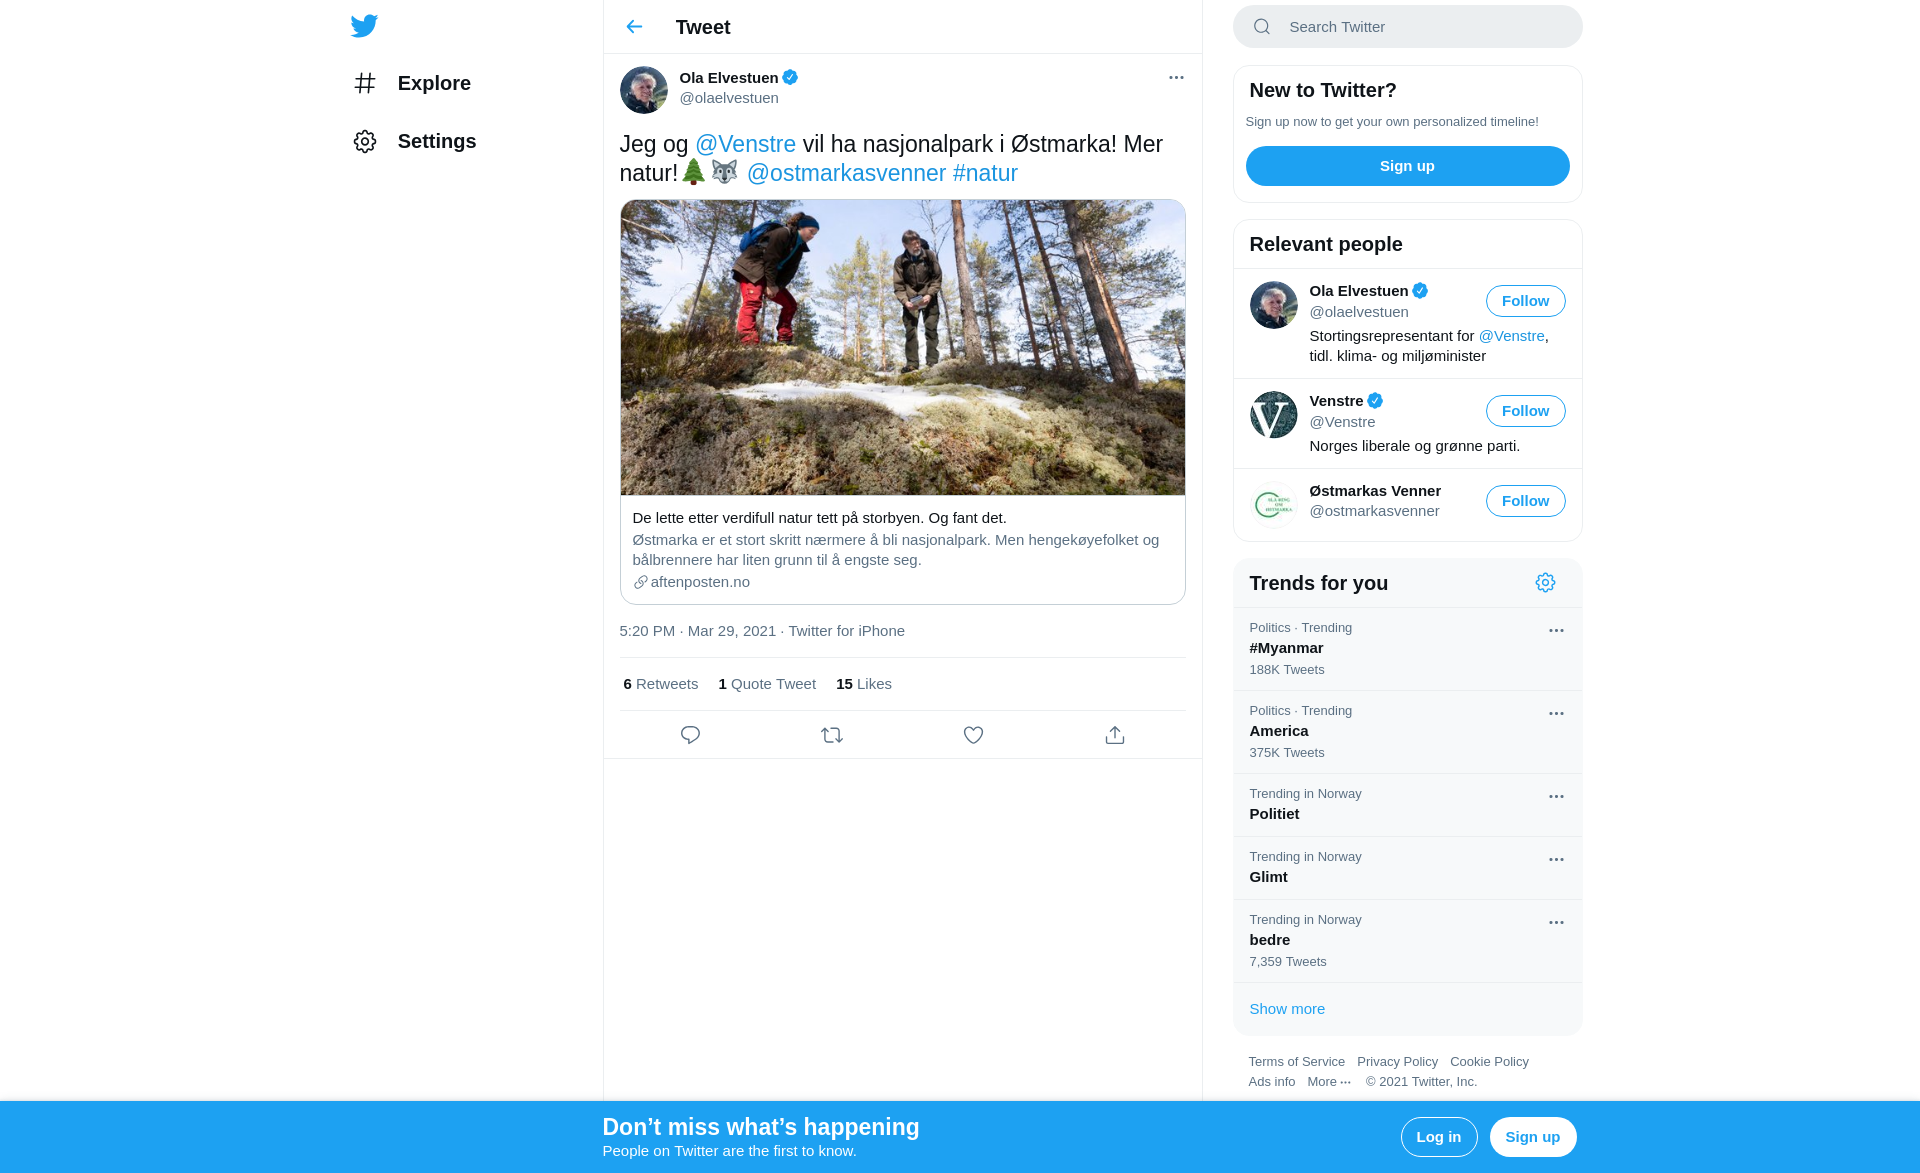The image size is (1920, 1173).
Task: Open more options for America trend
Action: click(1556, 714)
